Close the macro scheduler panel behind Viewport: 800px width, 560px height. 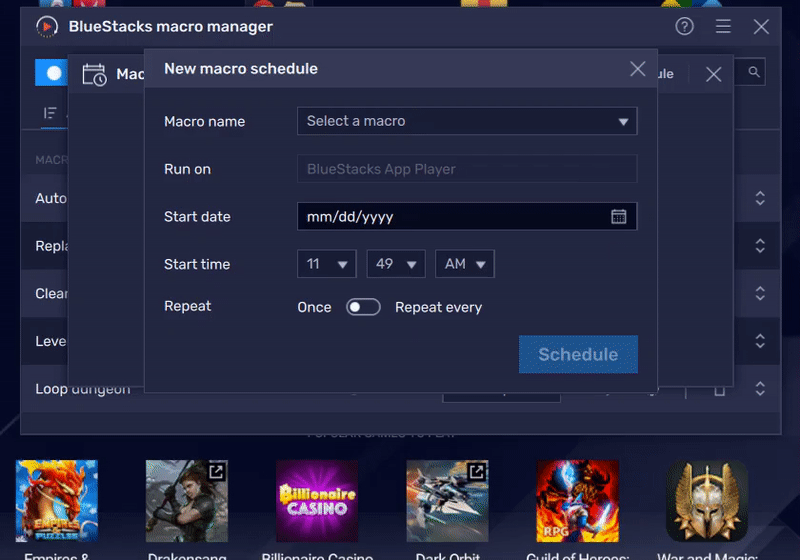713,74
